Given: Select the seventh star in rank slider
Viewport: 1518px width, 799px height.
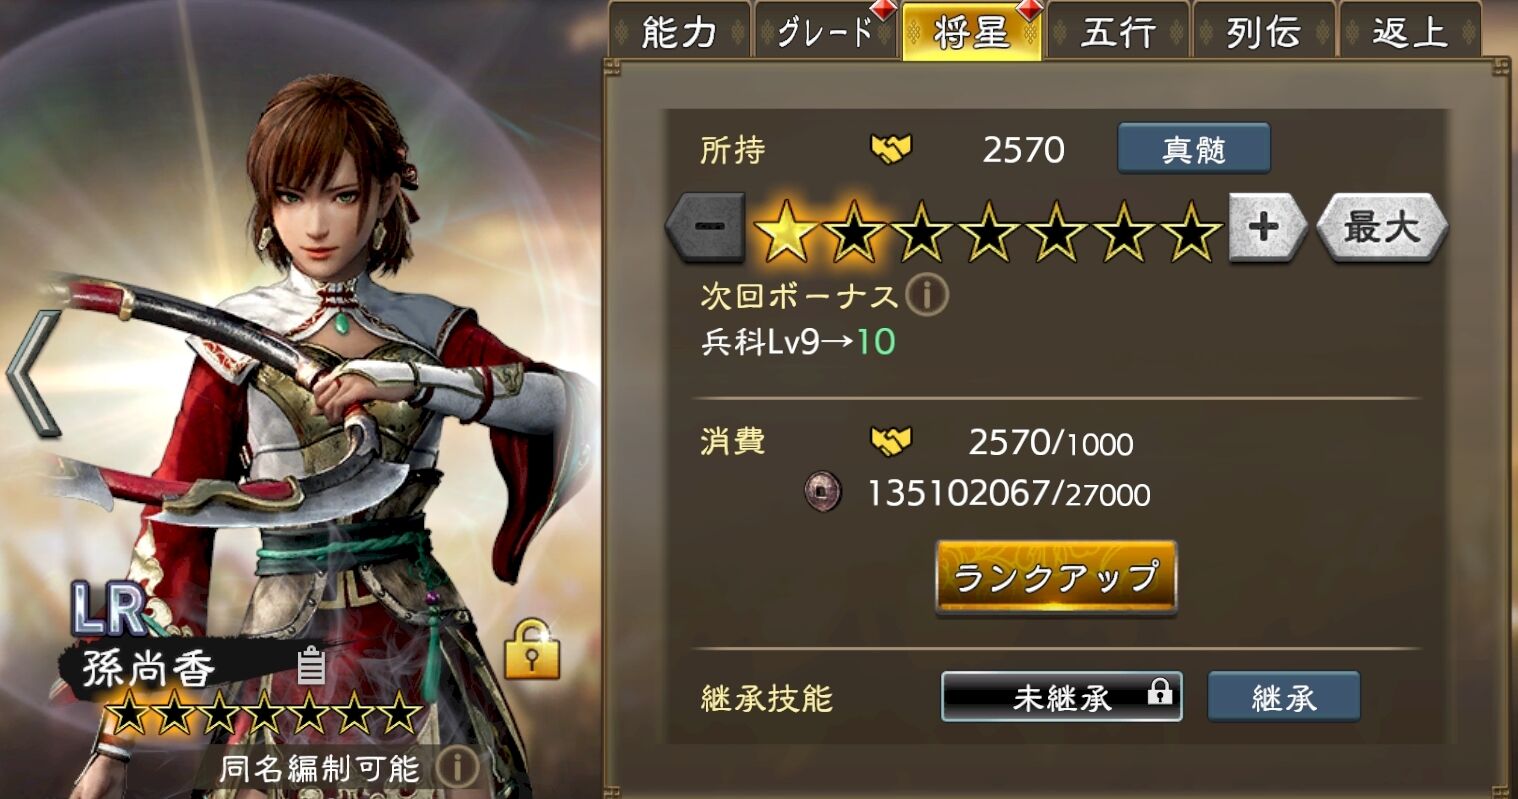Looking at the screenshot, I should click(x=1191, y=230).
